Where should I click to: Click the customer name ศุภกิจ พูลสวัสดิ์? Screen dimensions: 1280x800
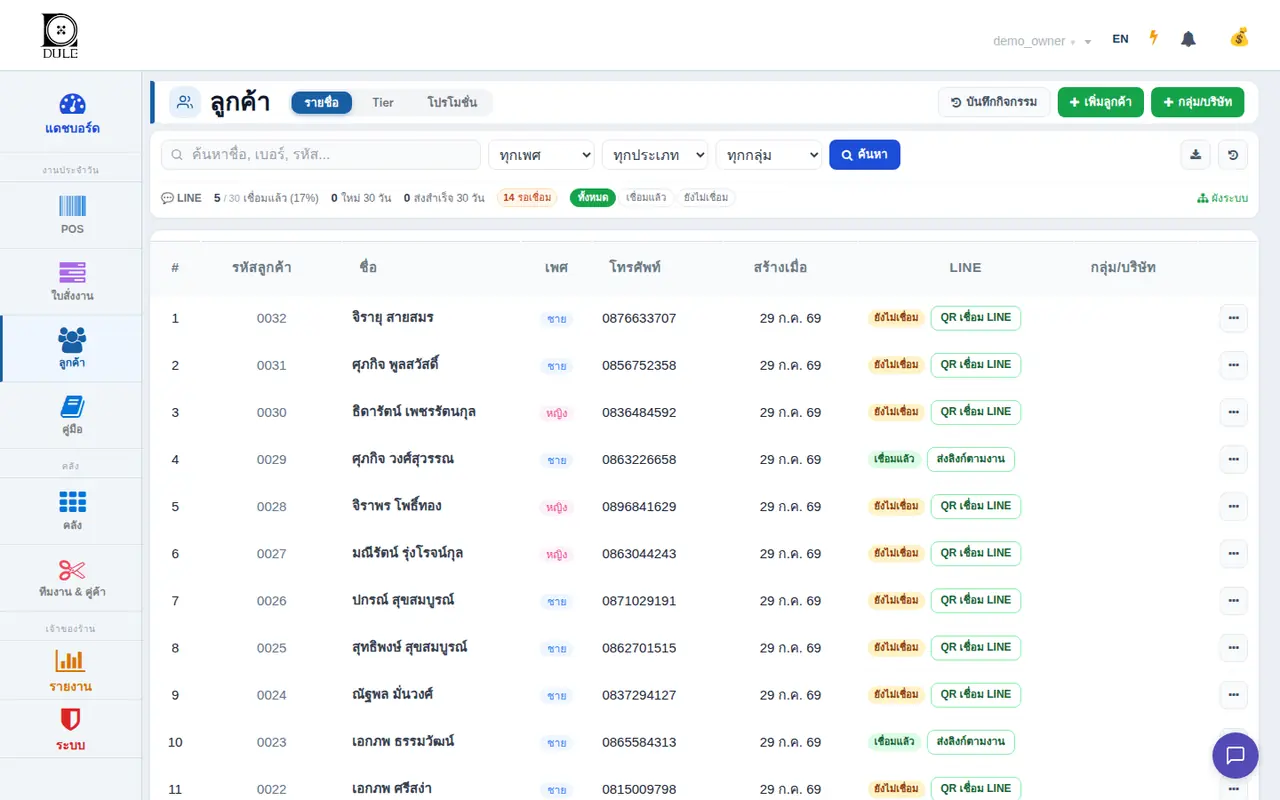click(x=396, y=365)
